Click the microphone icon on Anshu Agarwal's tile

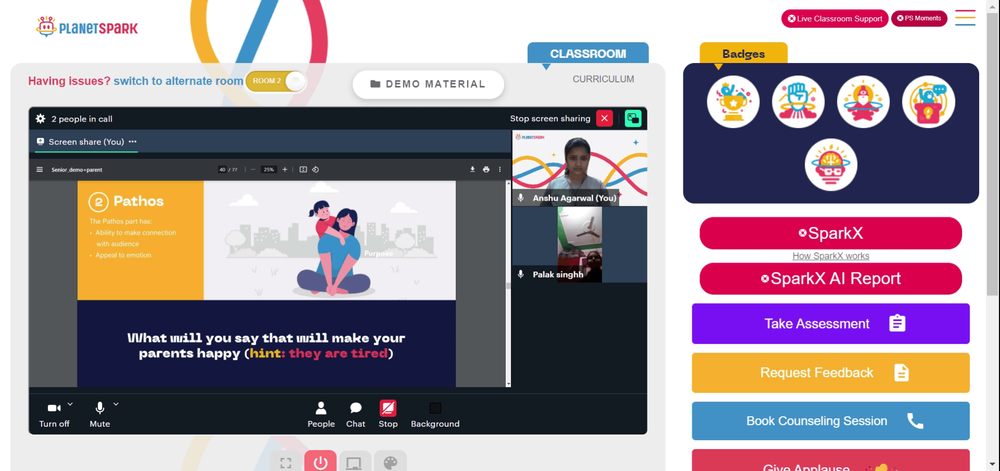[521, 198]
